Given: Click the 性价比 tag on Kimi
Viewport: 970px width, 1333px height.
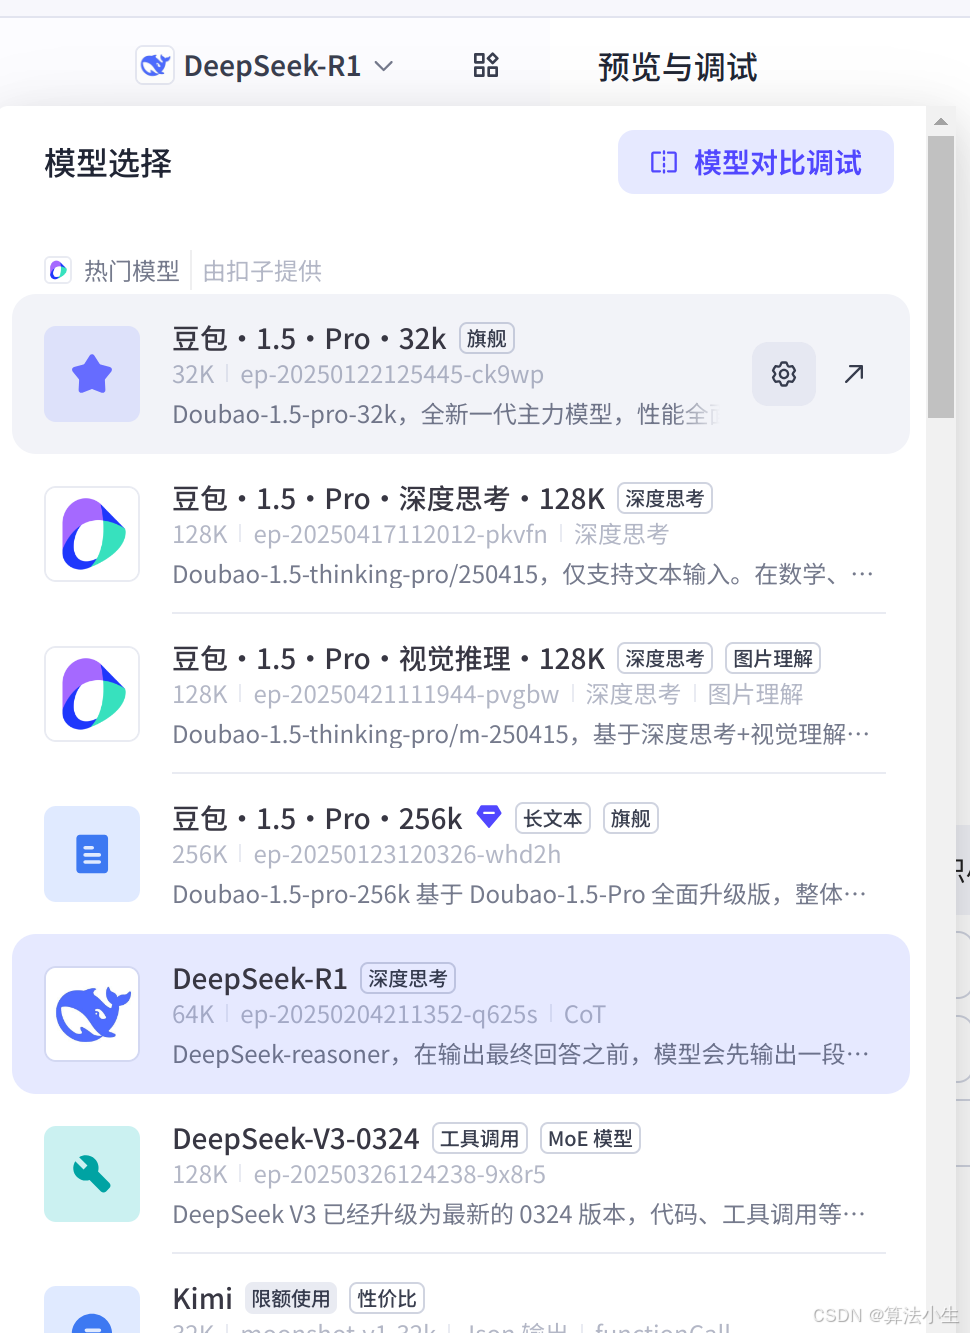Looking at the screenshot, I should [387, 1299].
